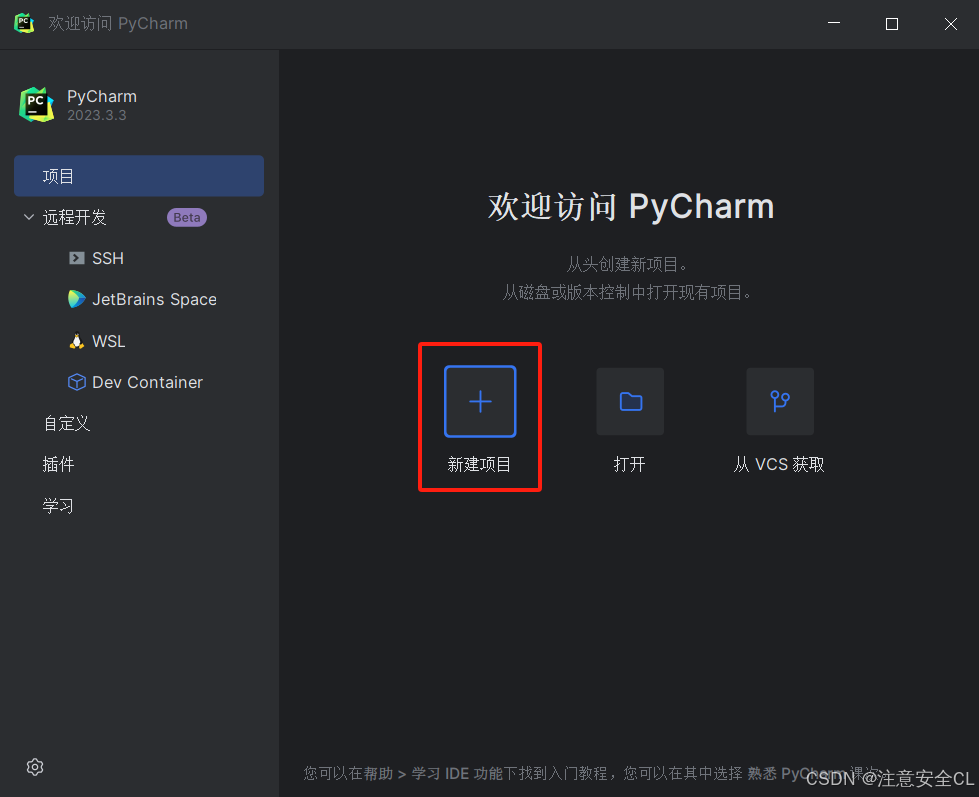Select Dev Container entry
Viewport: 979px width, 797px height.
click(147, 382)
